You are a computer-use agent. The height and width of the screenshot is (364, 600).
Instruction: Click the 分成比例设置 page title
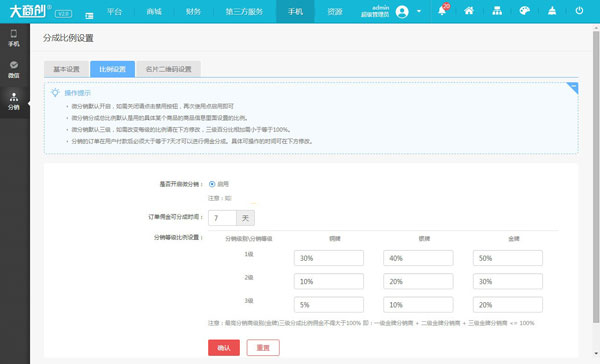[68, 38]
